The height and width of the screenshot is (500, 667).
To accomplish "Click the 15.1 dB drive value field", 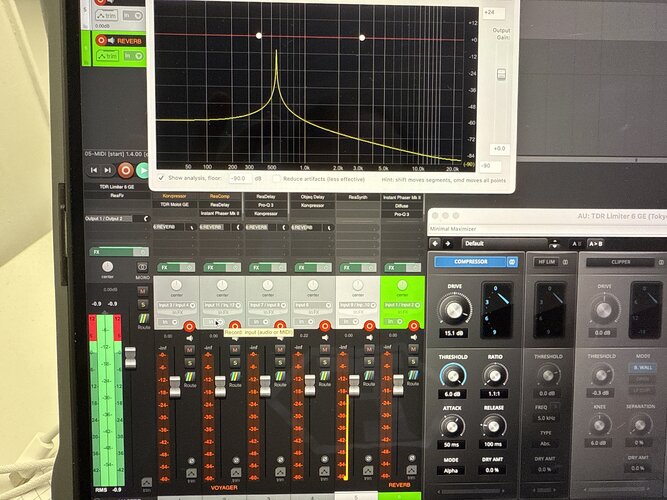I will tap(453, 333).
